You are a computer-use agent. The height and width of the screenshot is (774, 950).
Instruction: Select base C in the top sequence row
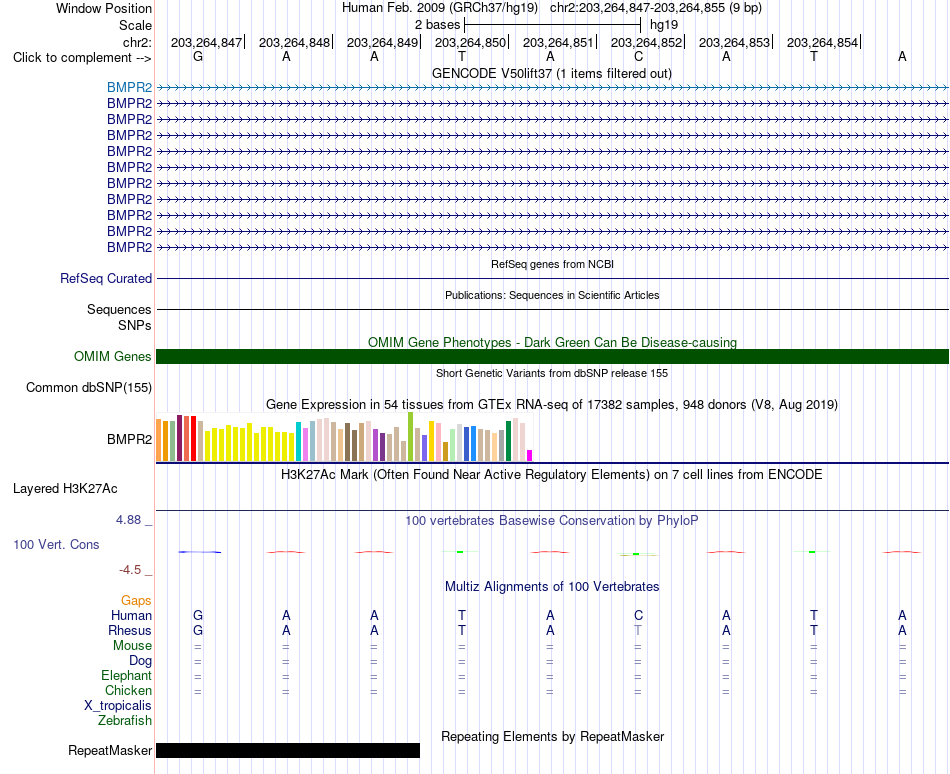pyautogui.click(x=638, y=57)
